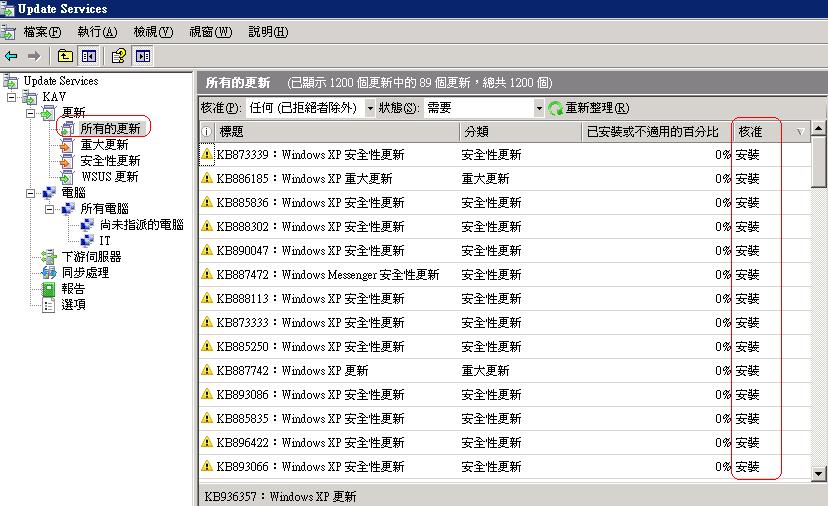Open the column chooser arrow beside 核准 header
This screenshot has width=828, height=506.
801,132
